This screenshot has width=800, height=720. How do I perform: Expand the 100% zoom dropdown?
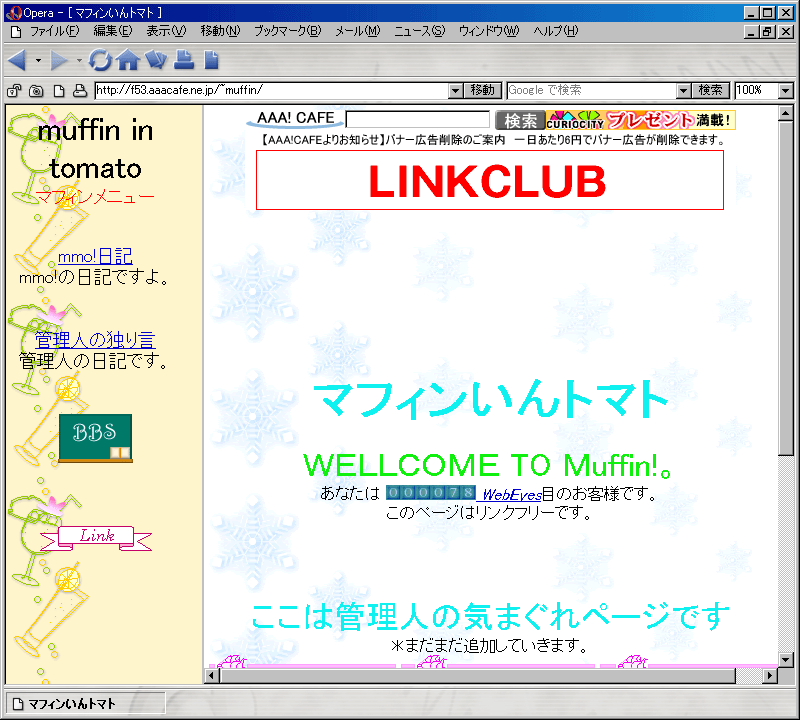click(x=786, y=91)
